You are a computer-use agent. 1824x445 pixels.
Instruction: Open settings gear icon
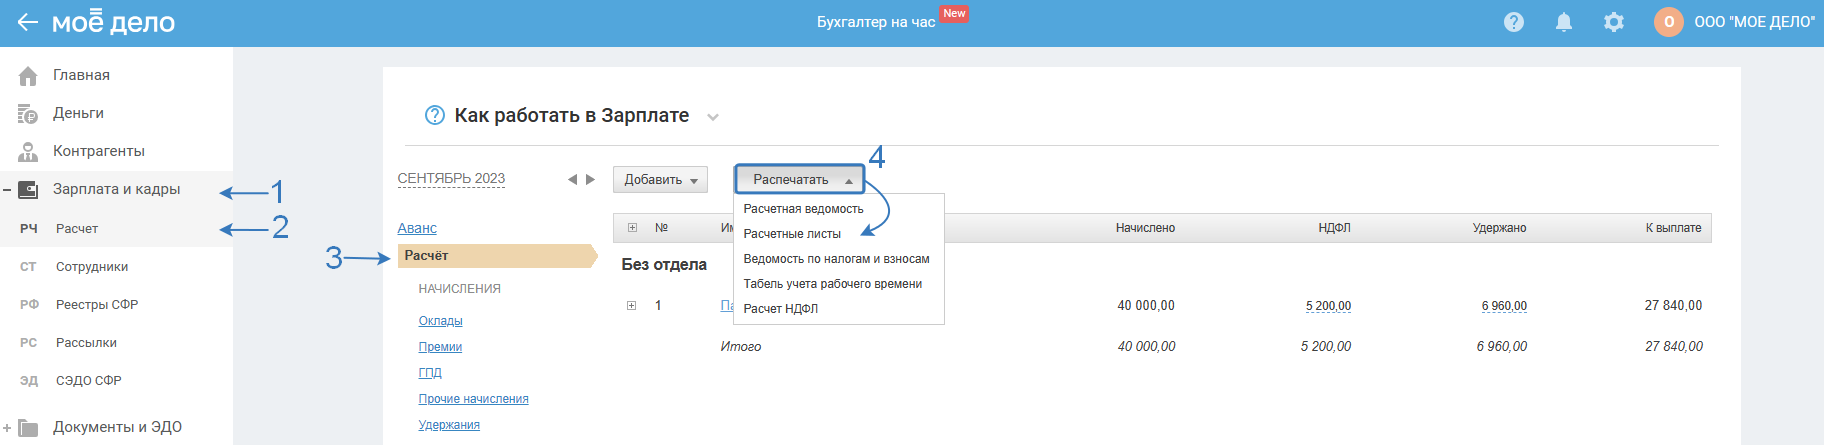pyautogui.click(x=1614, y=22)
